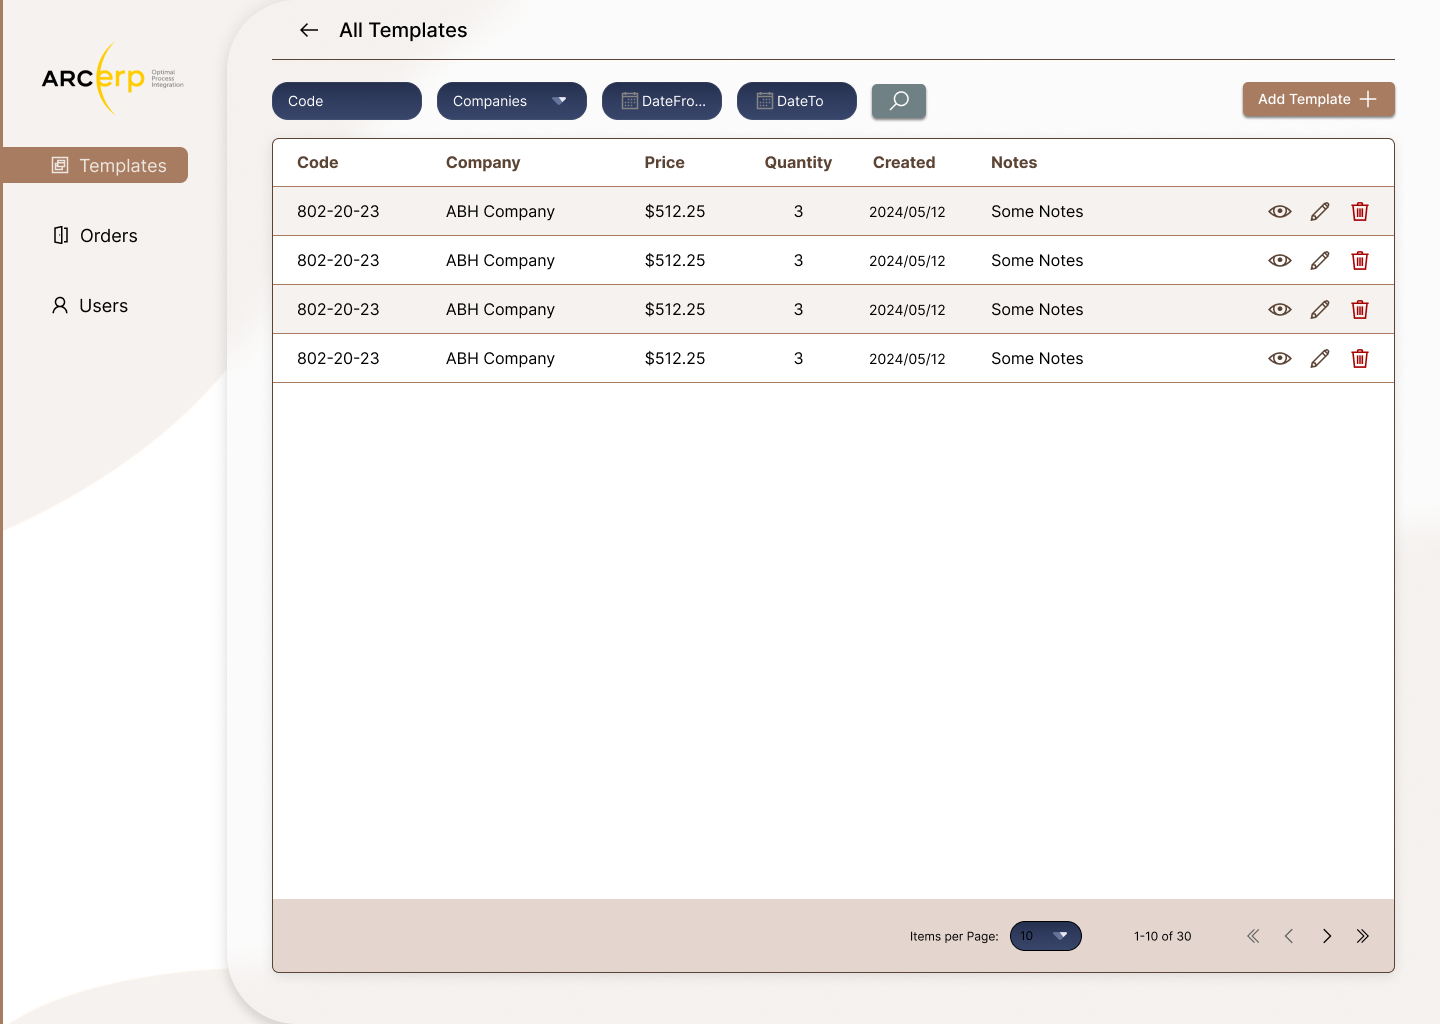1440x1024 pixels.
Task: Jump to the first page of results
Action: (x=1253, y=936)
